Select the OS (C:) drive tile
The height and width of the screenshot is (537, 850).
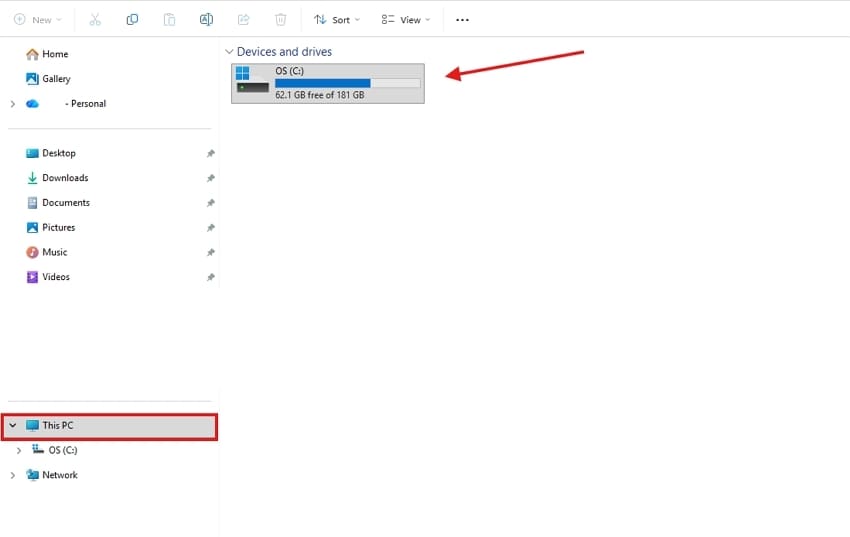pyautogui.click(x=328, y=83)
